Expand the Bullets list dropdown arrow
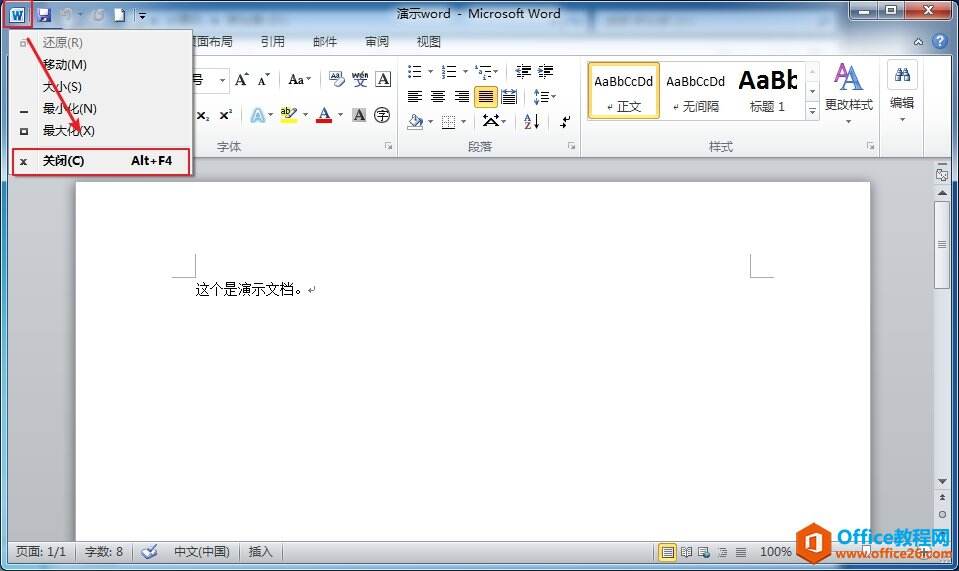959x571 pixels. pyautogui.click(x=430, y=72)
